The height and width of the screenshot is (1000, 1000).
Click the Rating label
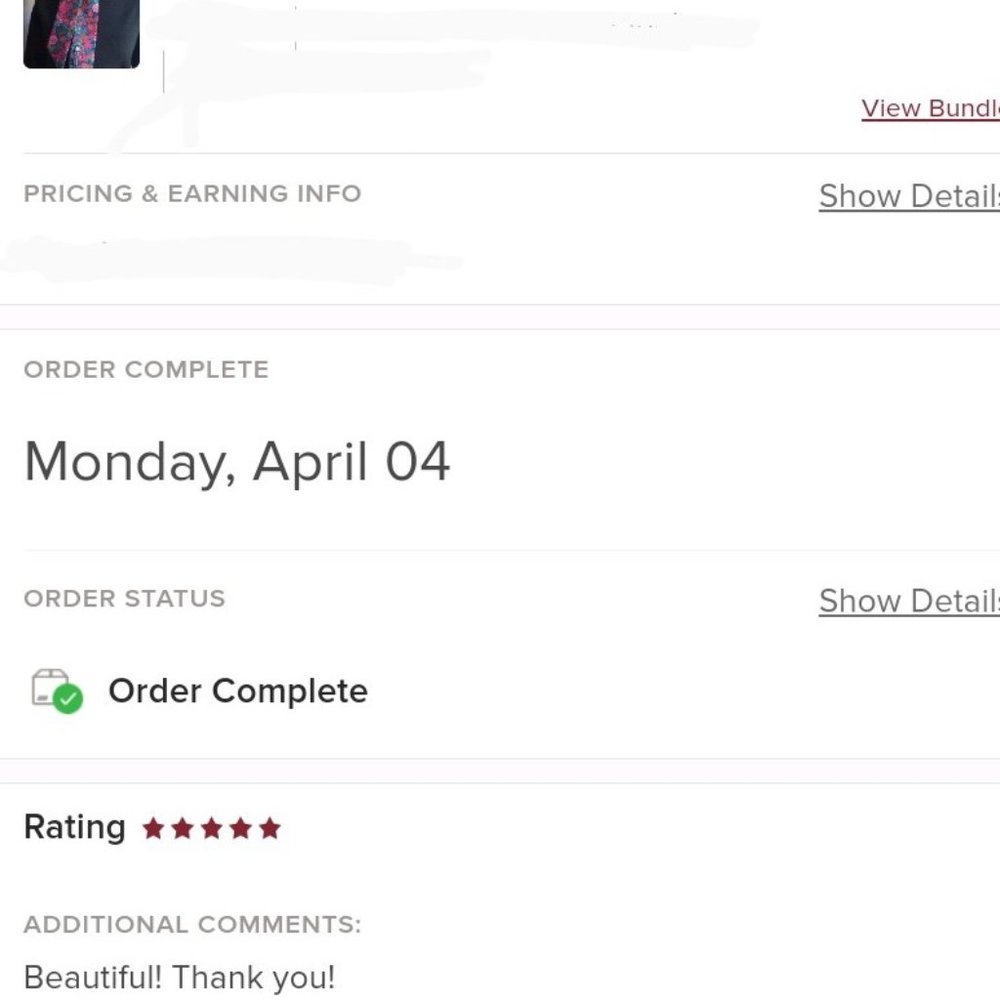click(74, 827)
